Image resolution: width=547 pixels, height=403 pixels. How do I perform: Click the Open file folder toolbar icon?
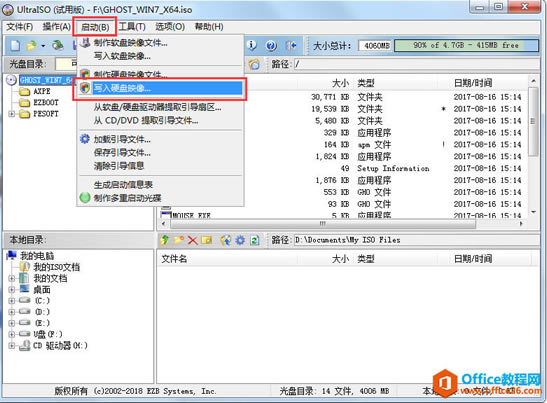(x=31, y=45)
